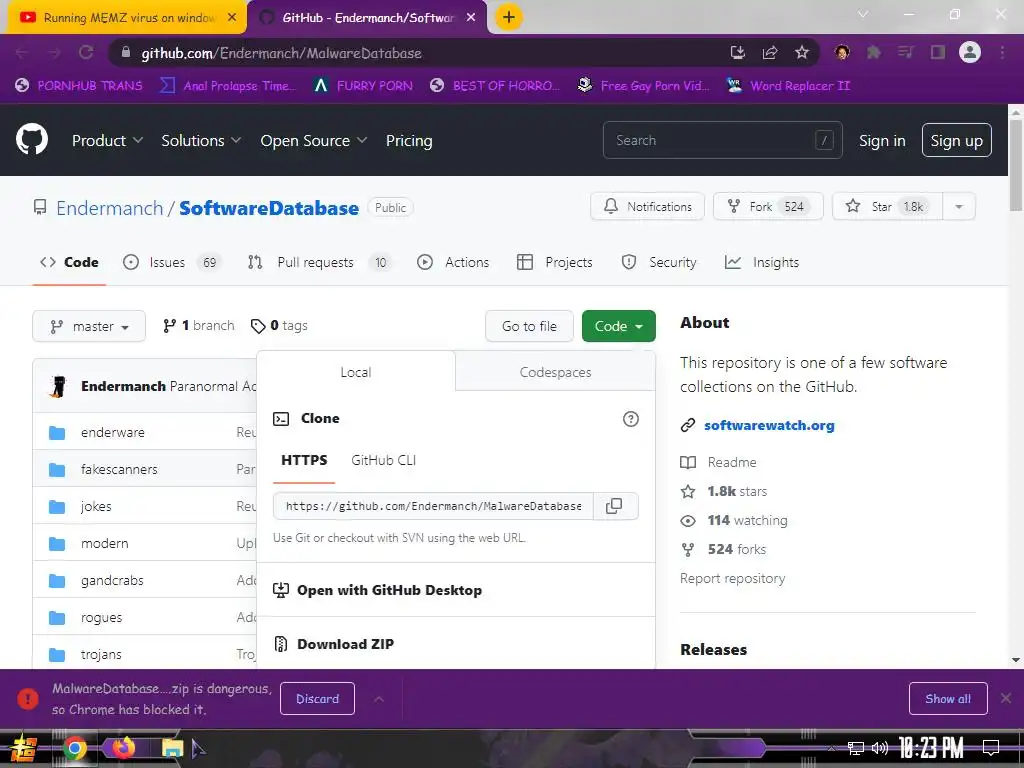Open File Explorer from the taskbar
Image resolution: width=1024 pixels, height=768 pixels.
[172, 748]
